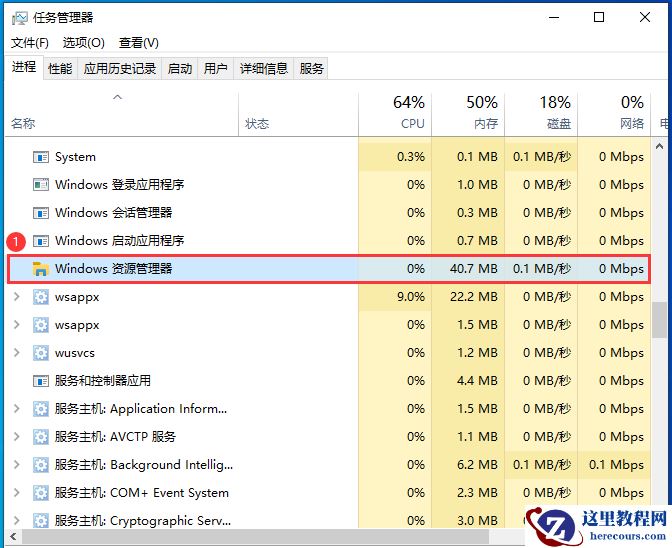Click the vertical scrollbar up arrow

[x=660, y=147]
